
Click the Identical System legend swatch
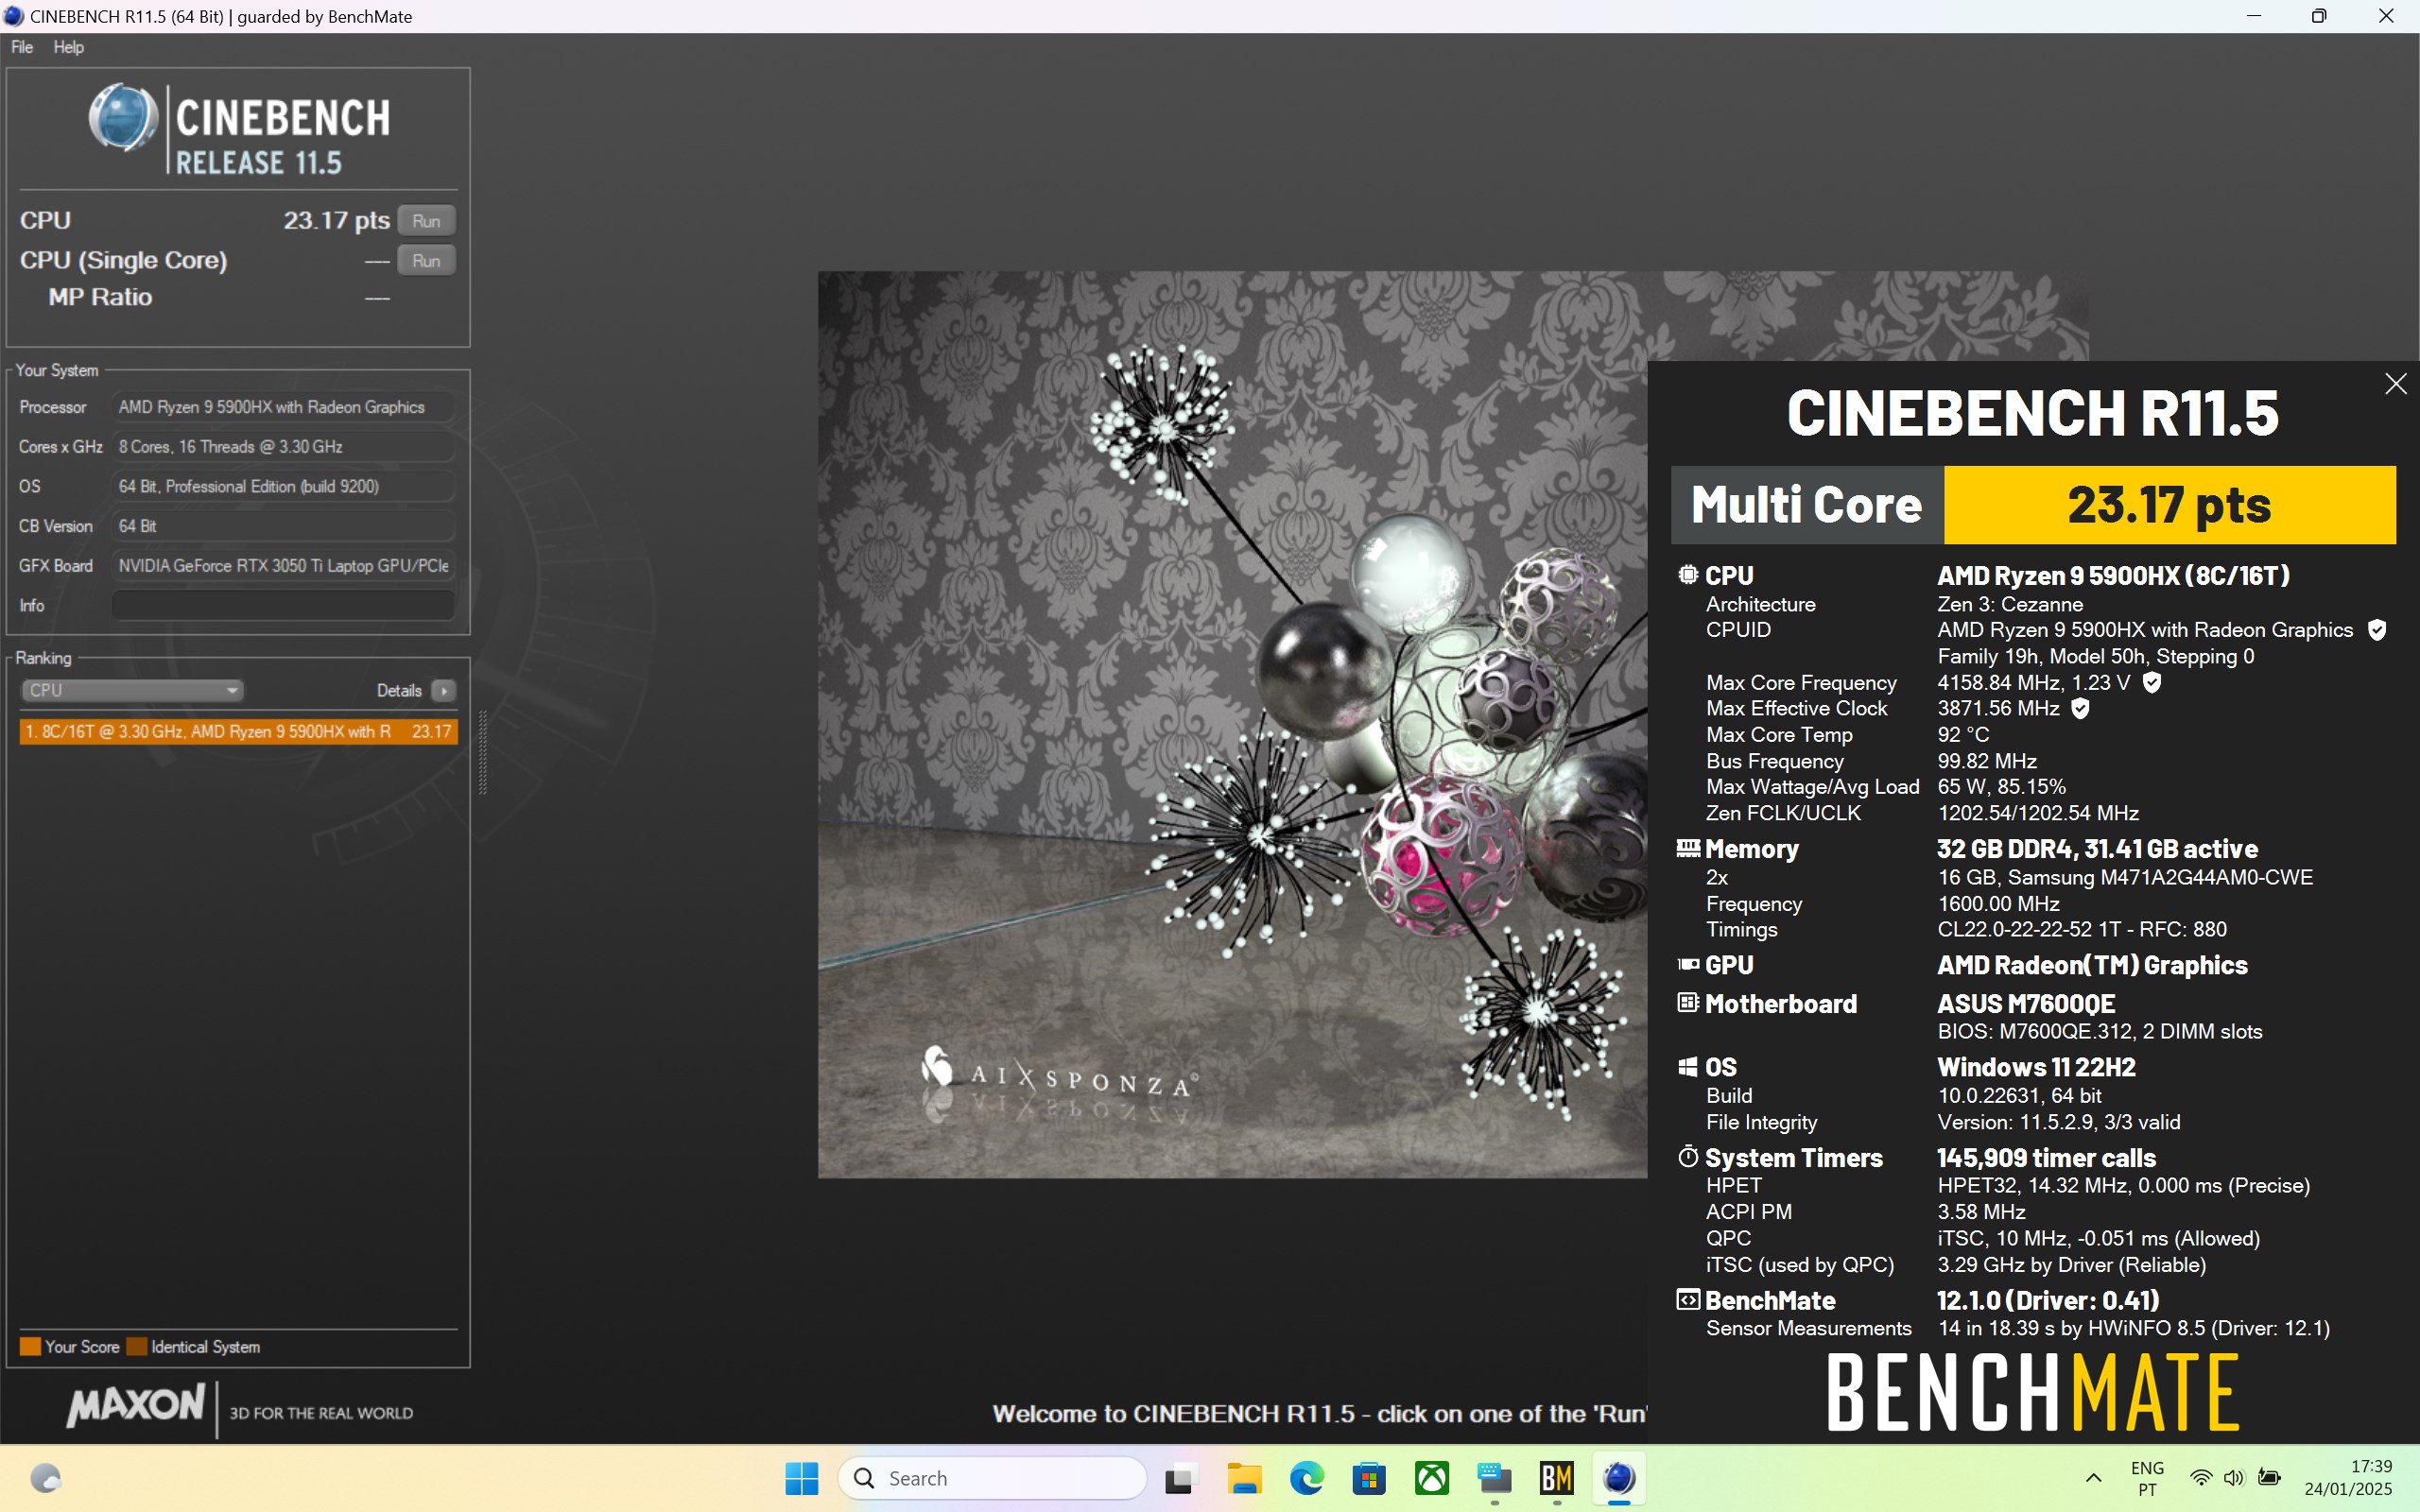(x=137, y=1346)
